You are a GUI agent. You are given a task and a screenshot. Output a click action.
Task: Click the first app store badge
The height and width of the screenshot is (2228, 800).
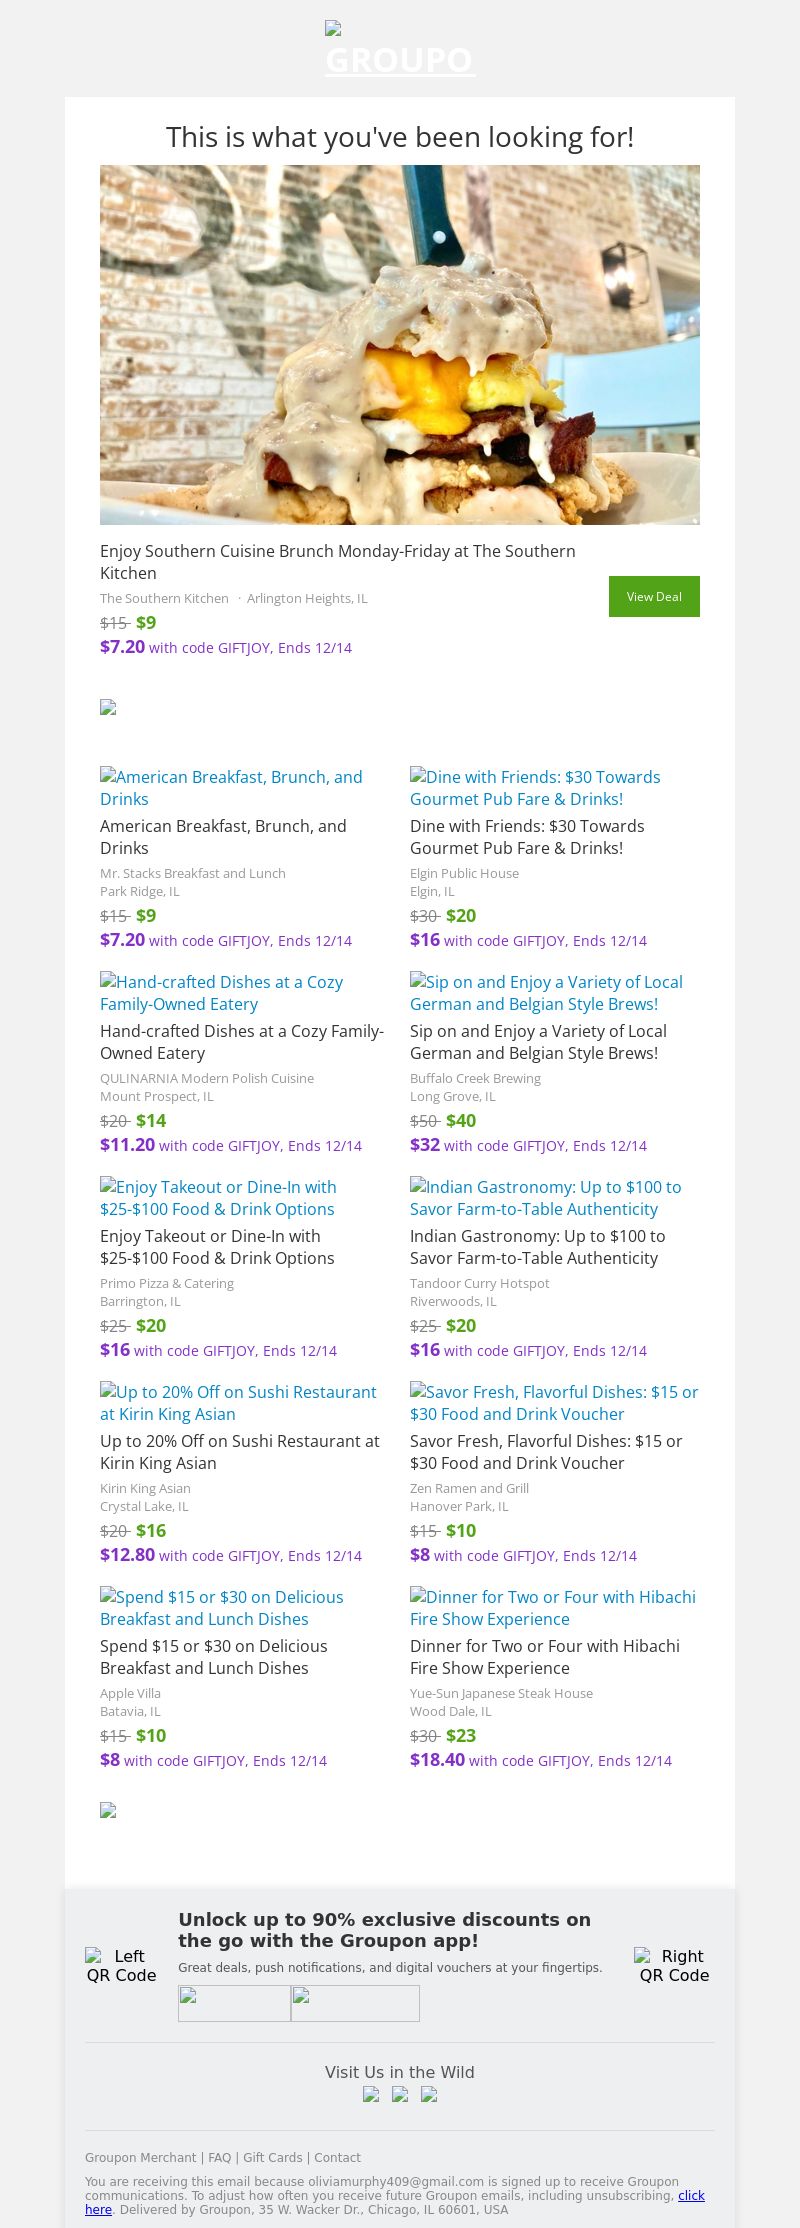click(x=234, y=2003)
